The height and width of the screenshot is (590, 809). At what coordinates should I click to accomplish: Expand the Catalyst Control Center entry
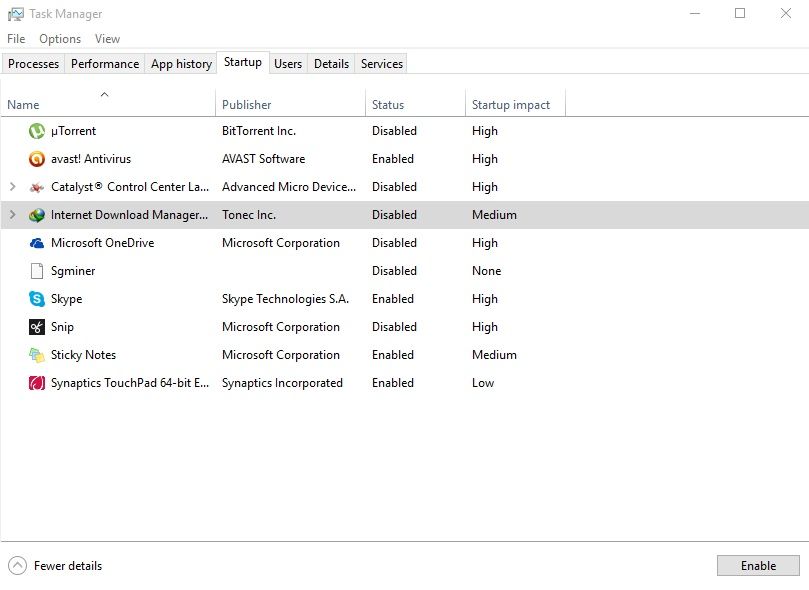(x=12, y=187)
